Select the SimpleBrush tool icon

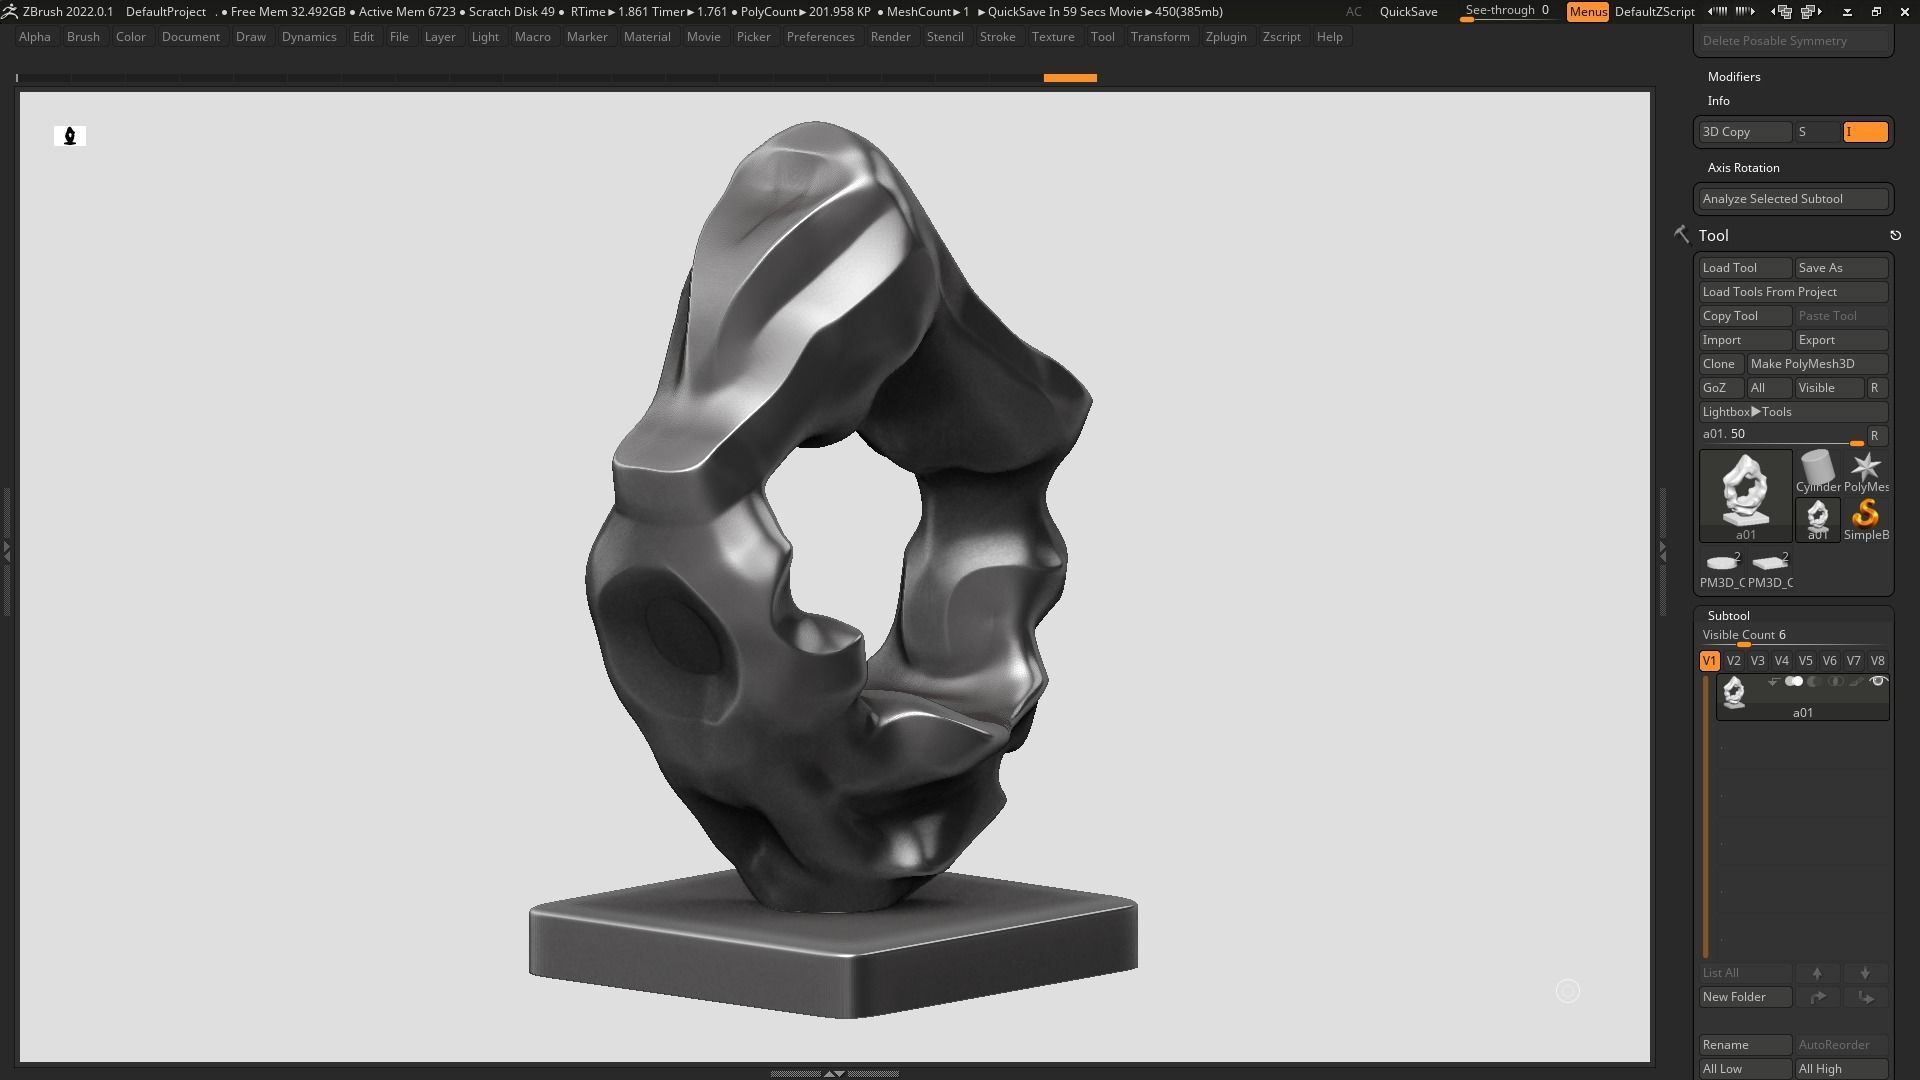point(1865,520)
